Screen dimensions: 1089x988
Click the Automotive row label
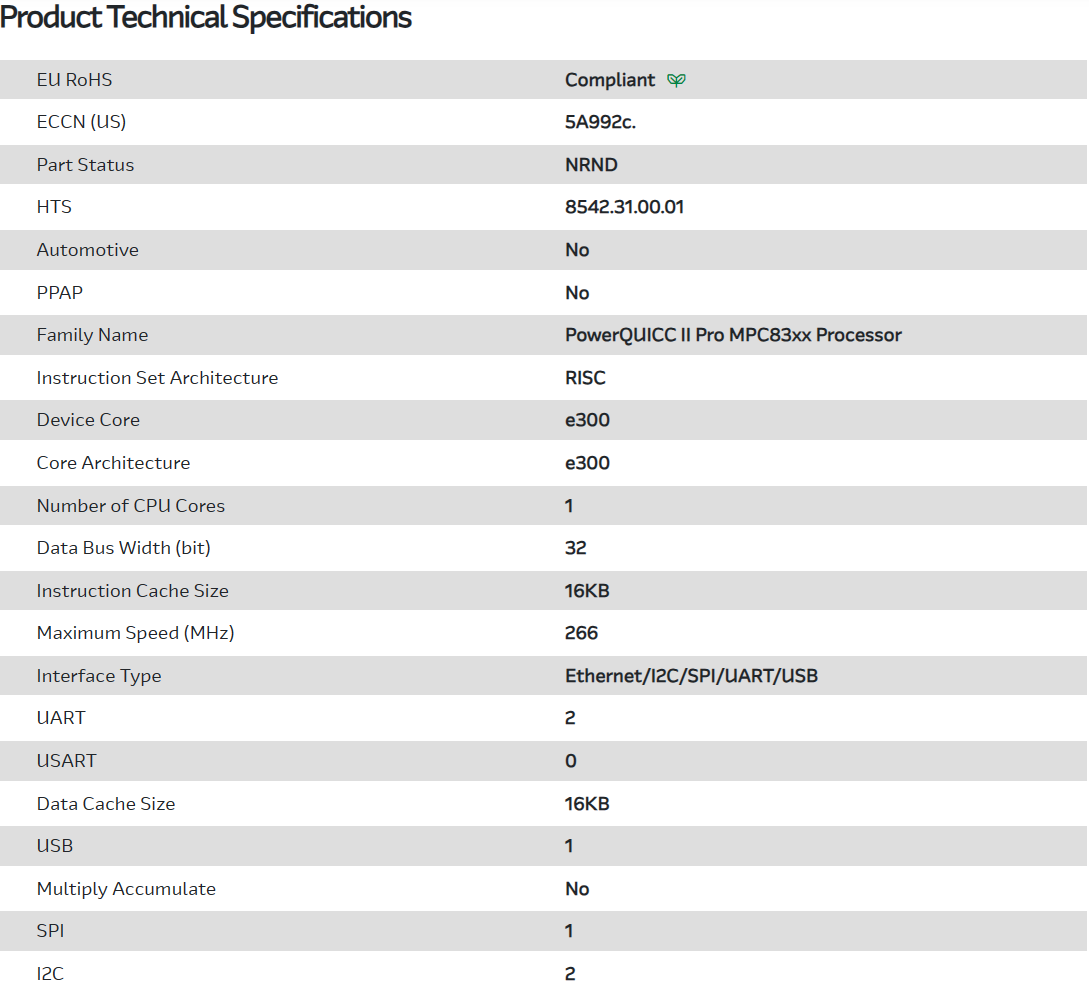(x=88, y=250)
